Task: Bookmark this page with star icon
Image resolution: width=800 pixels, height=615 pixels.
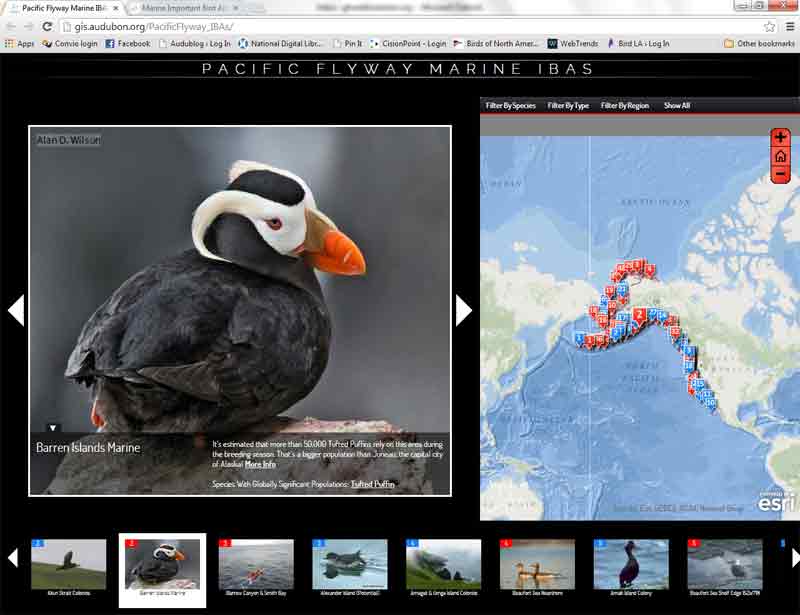Action: (x=769, y=26)
